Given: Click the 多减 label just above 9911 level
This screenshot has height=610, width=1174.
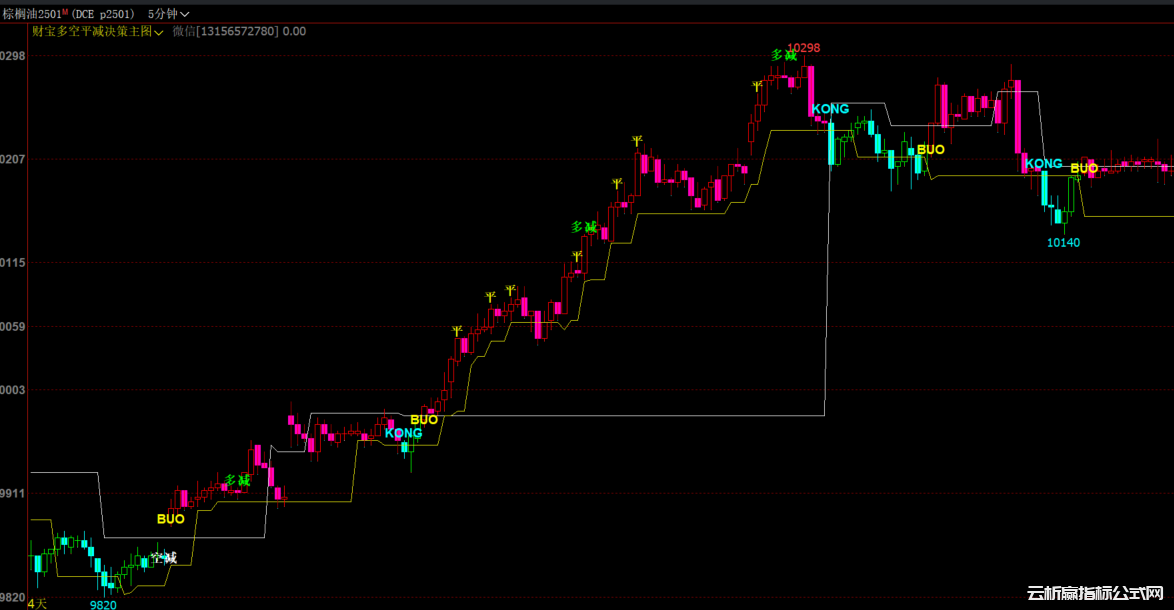Looking at the screenshot, I should (x=237, y=480).
